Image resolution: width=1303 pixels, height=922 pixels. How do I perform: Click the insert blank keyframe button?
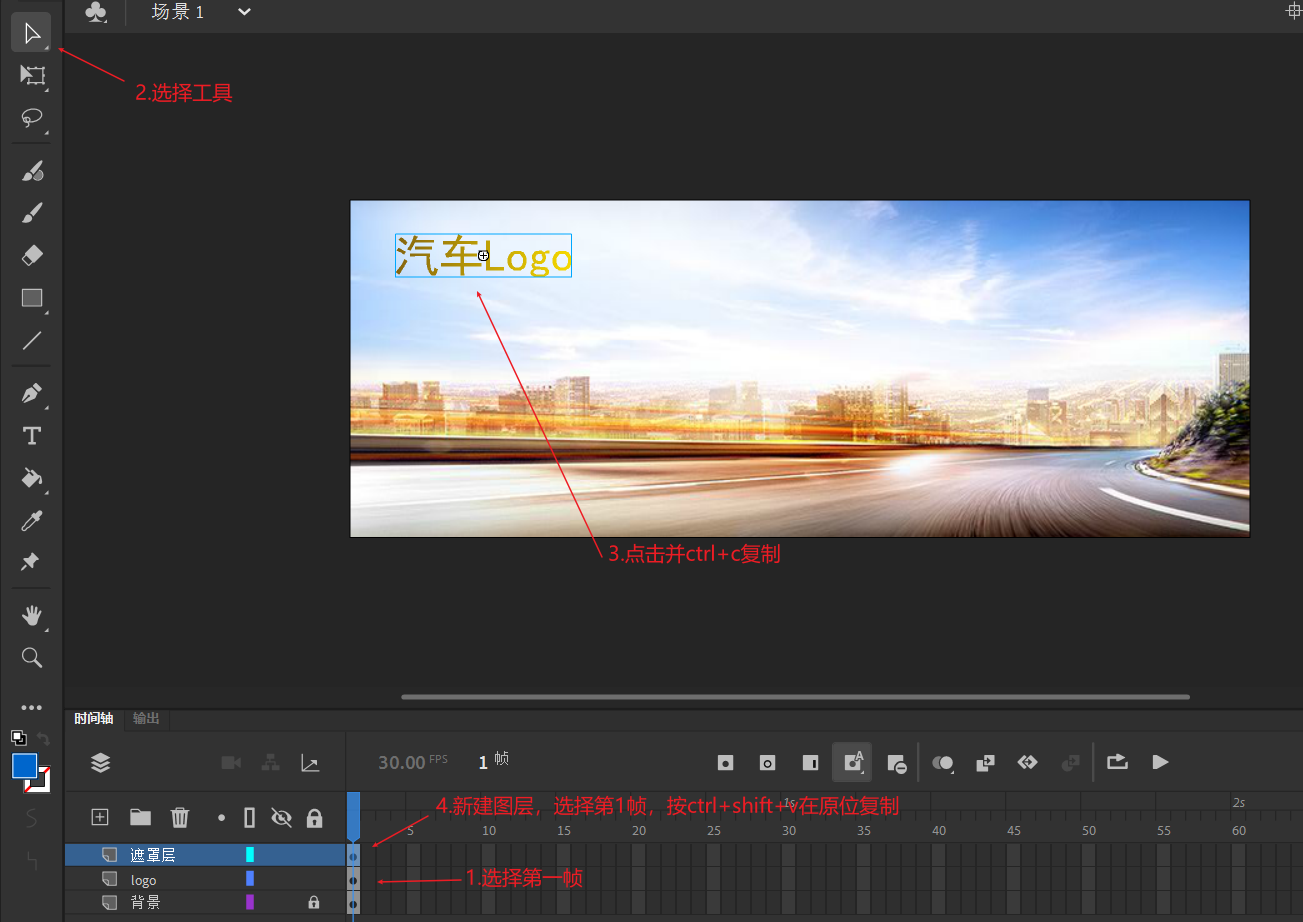(x=768, y=763)
